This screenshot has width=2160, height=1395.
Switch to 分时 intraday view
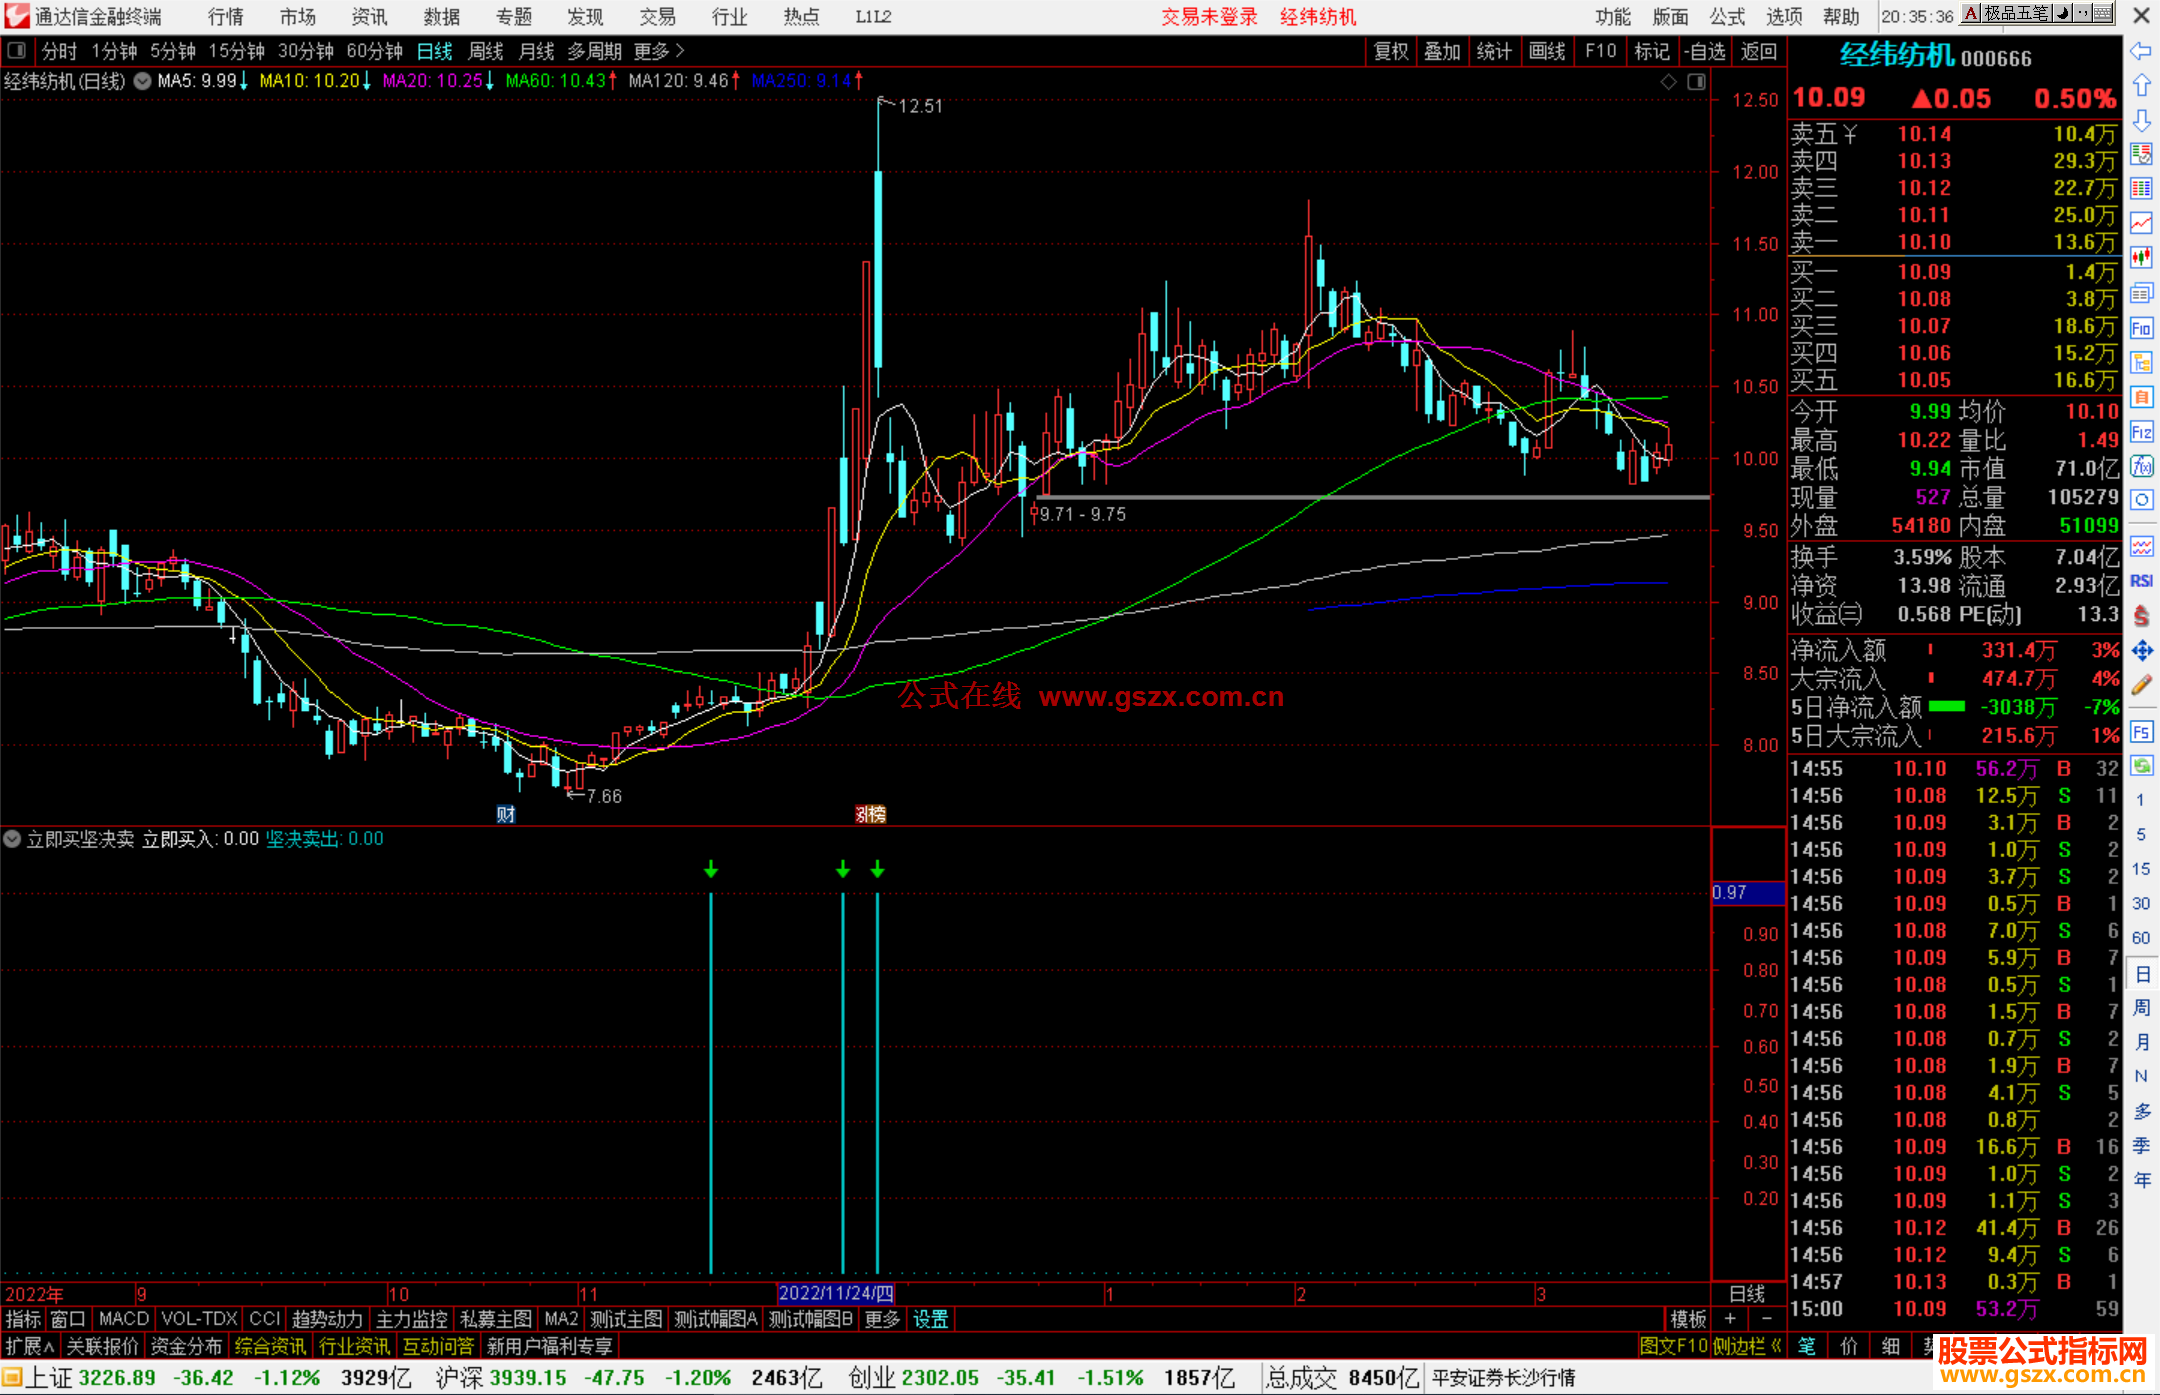pos(59,51)
